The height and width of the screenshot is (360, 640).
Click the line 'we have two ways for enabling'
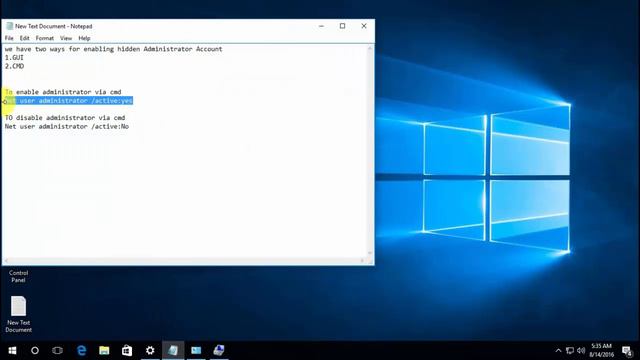(x=113, y=49)
